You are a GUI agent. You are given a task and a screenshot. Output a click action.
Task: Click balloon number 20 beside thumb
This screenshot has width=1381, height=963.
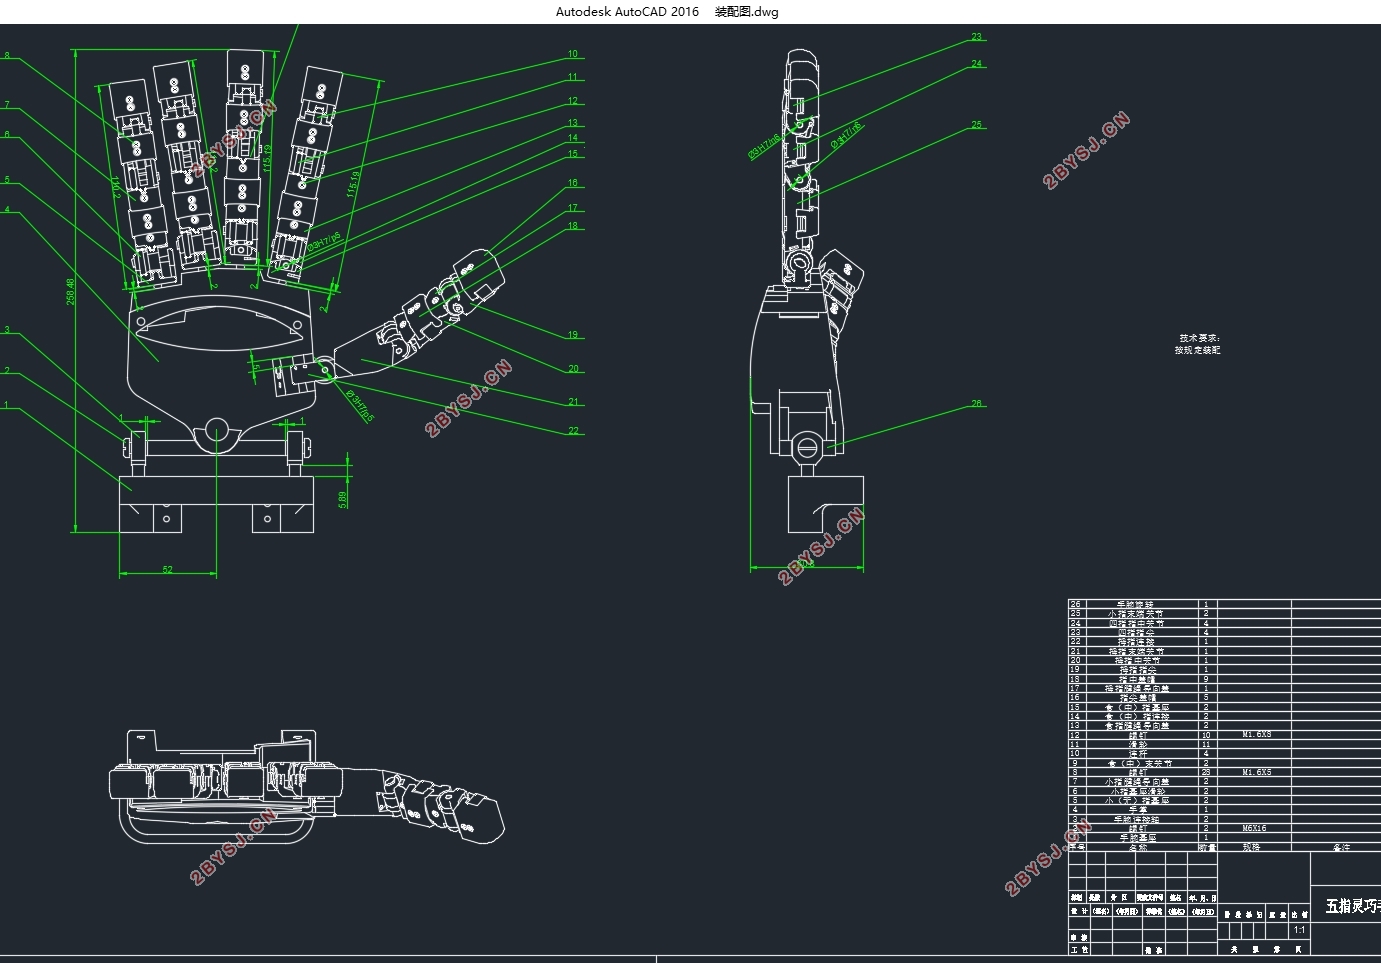(x=573, y=369)
